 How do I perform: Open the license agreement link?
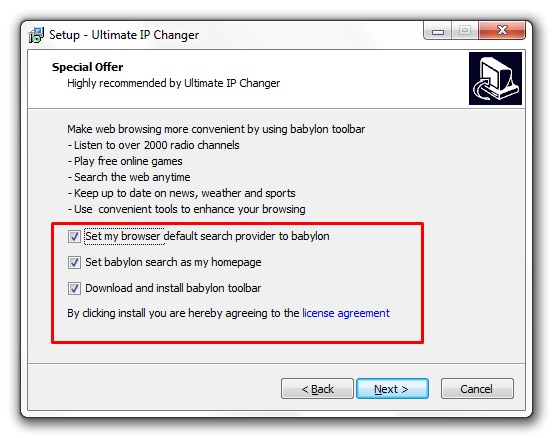pos(346,313)
